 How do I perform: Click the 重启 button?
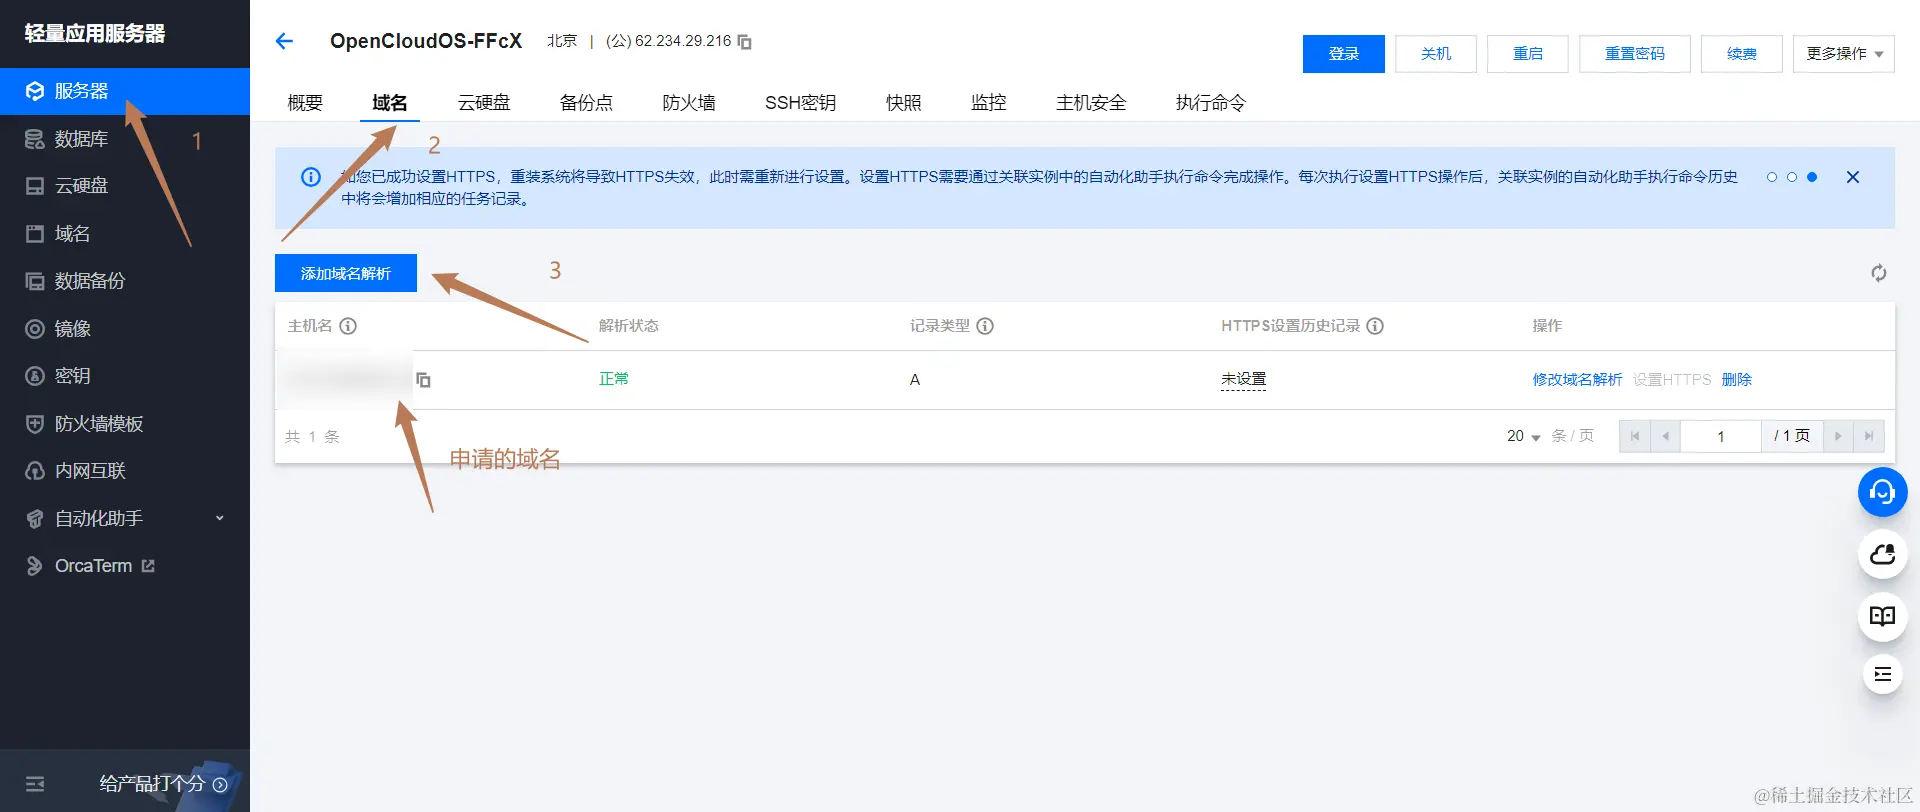coord(1528,54)
